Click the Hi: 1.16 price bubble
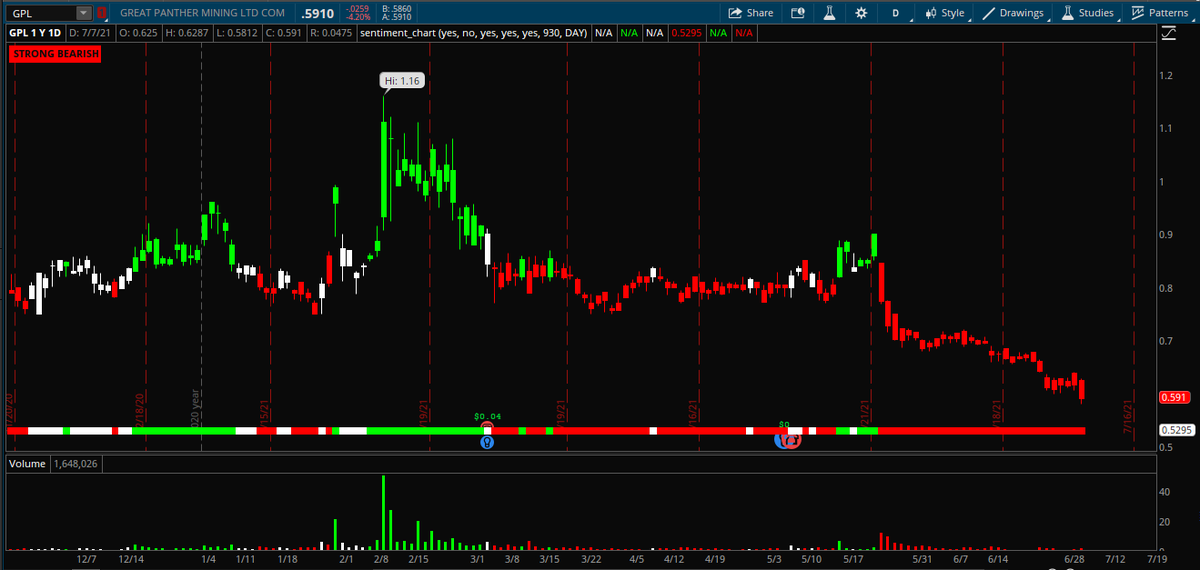The image size is (1200, 570). point(402,80)
